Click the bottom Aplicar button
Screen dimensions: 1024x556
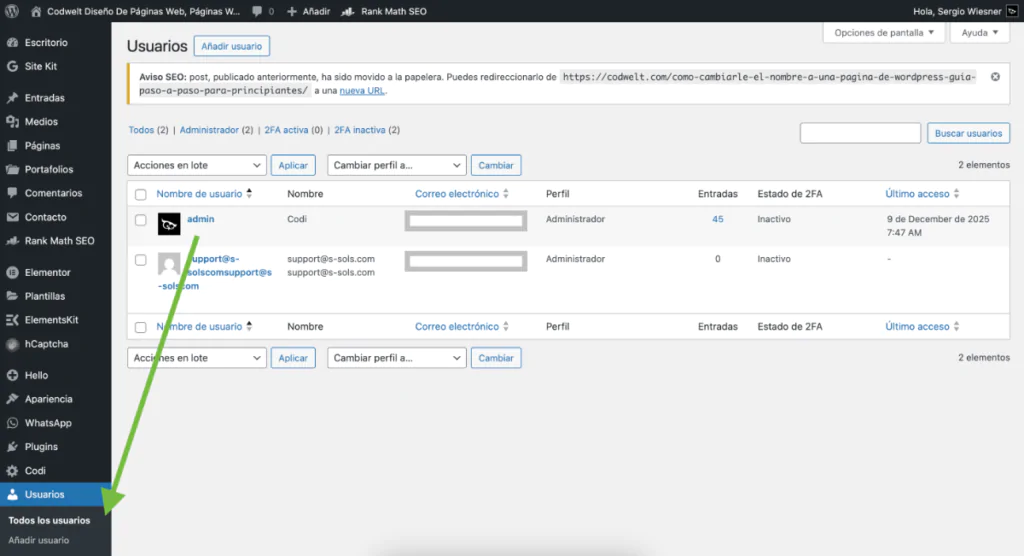[x=293, y=358]
